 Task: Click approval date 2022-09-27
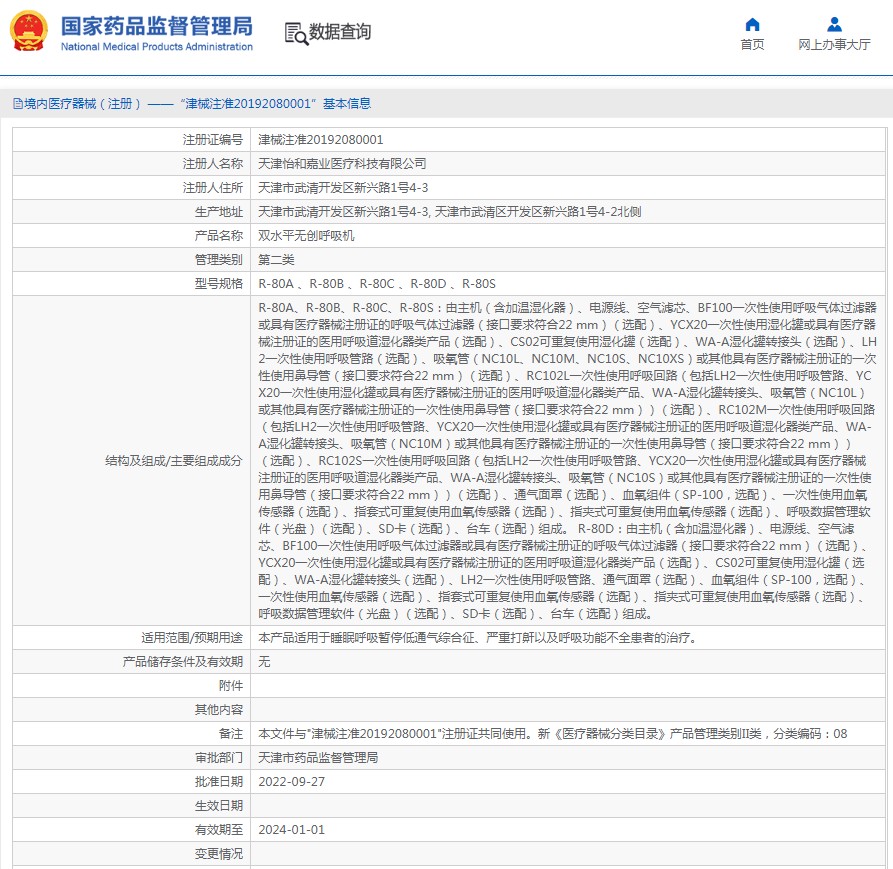pyautogui.click(x=292, y=781)
